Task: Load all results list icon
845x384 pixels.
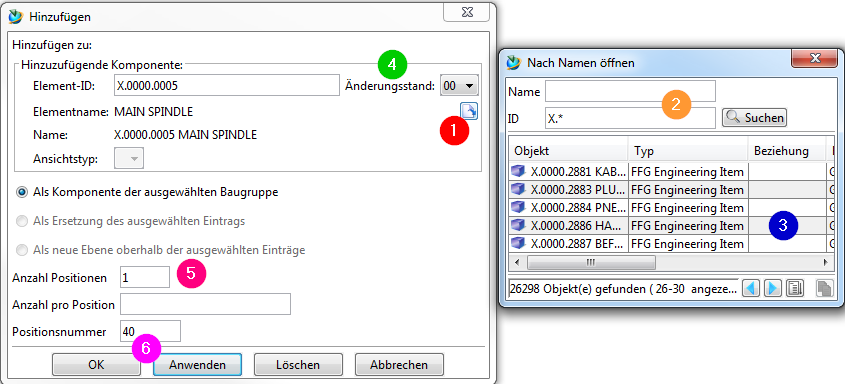Action: [x=794, y=289]
